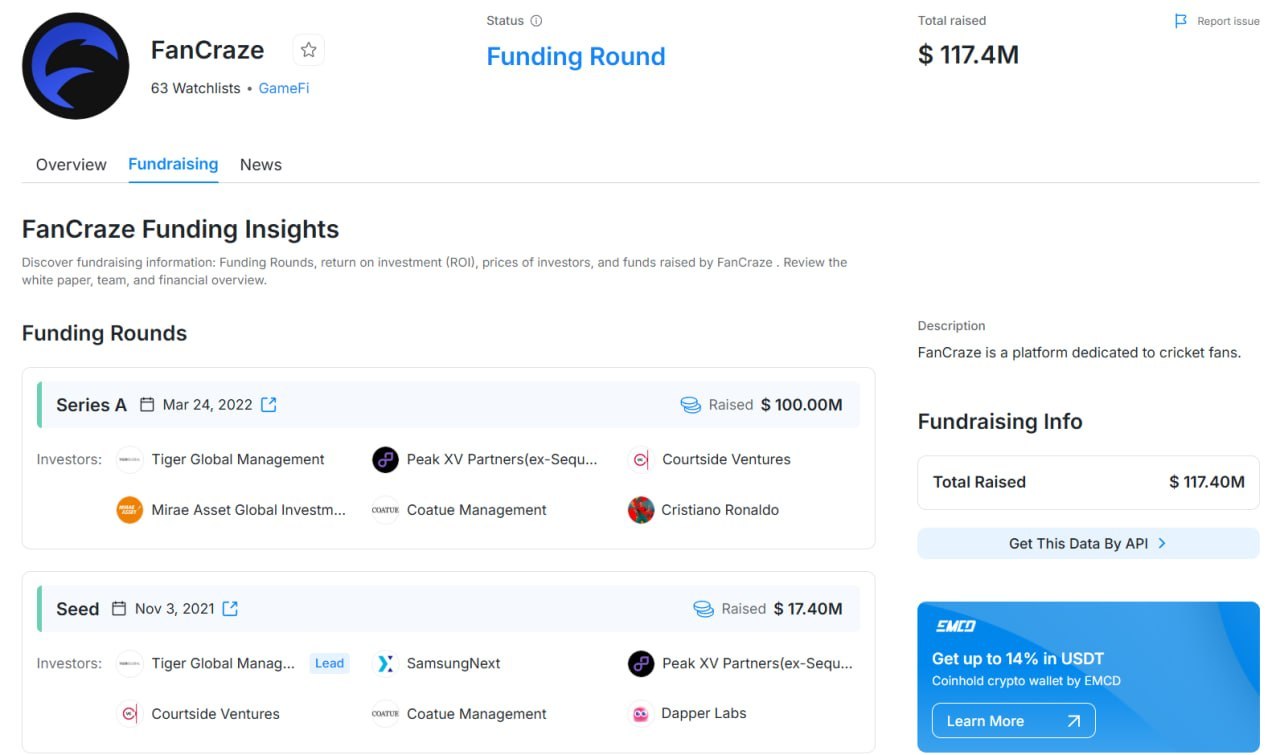The image size is (1280, 755).
Task: Click the SamsungNext logo
Action: point(385,664)
